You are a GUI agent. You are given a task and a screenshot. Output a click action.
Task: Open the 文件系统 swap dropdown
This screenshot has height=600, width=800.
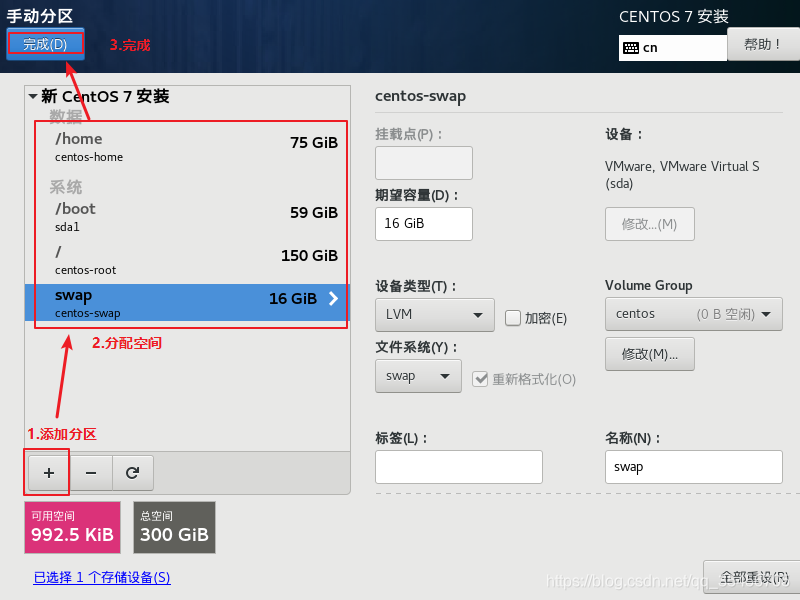418,376
